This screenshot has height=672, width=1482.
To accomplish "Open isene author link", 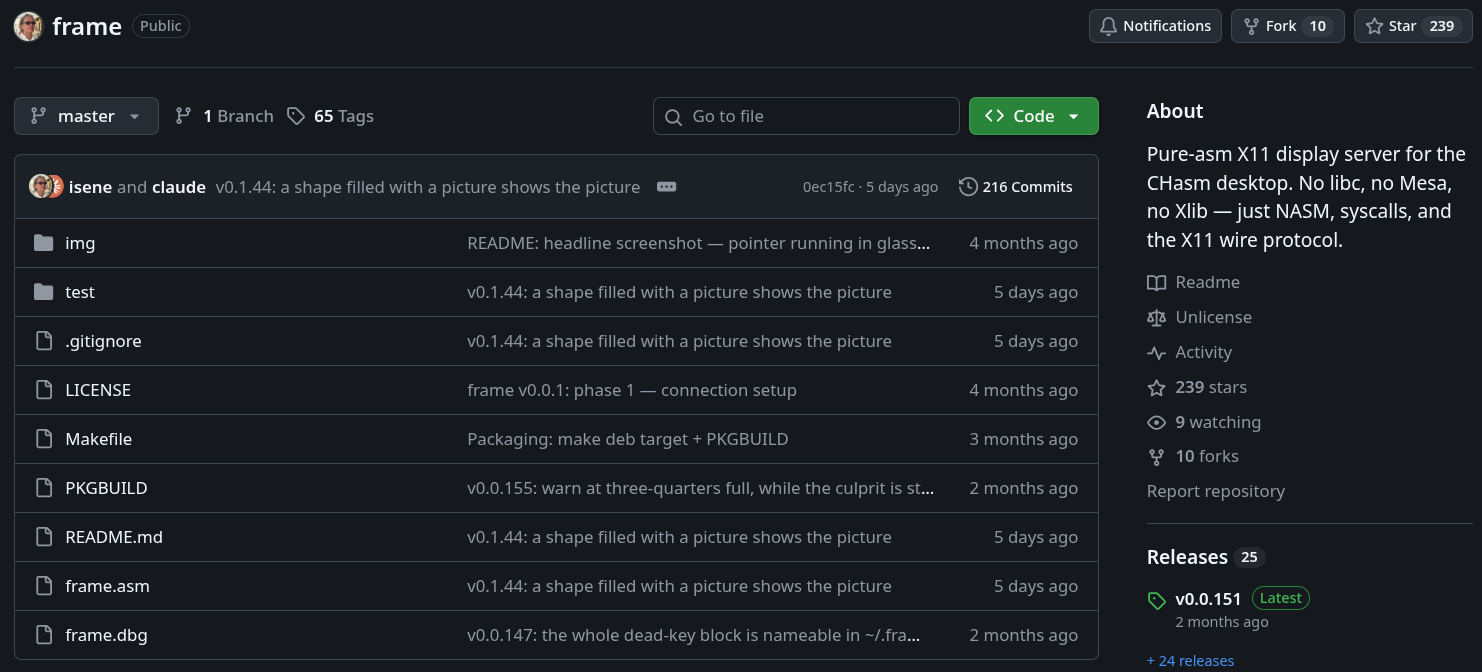I will (x=90, y=187).
